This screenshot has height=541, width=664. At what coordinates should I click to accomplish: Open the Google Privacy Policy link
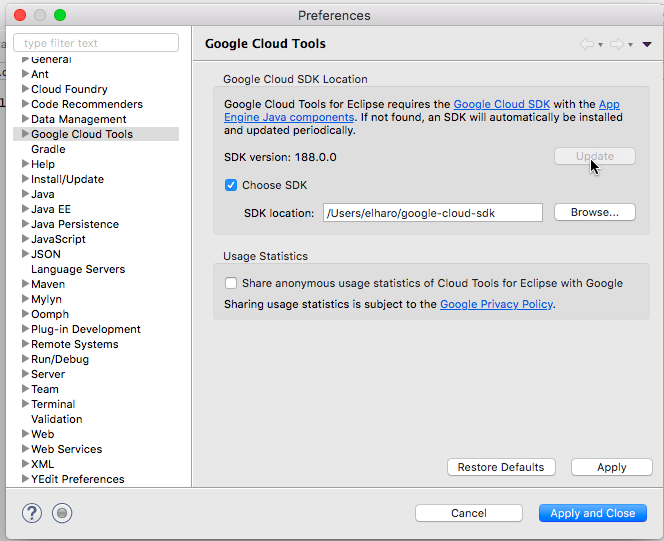[x=496, y=304]
